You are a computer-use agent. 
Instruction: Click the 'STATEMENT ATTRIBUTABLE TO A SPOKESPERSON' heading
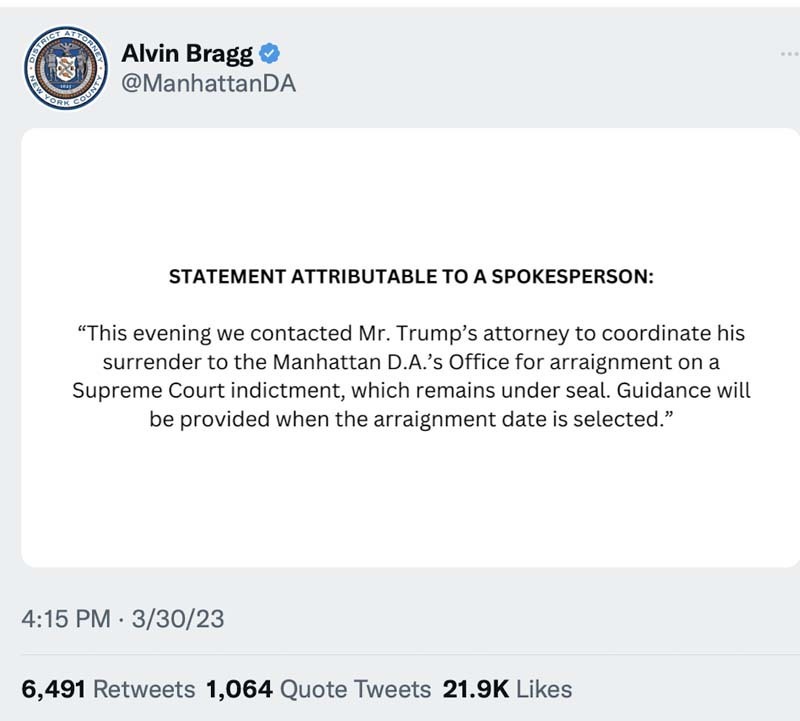[x=410, y=277]
